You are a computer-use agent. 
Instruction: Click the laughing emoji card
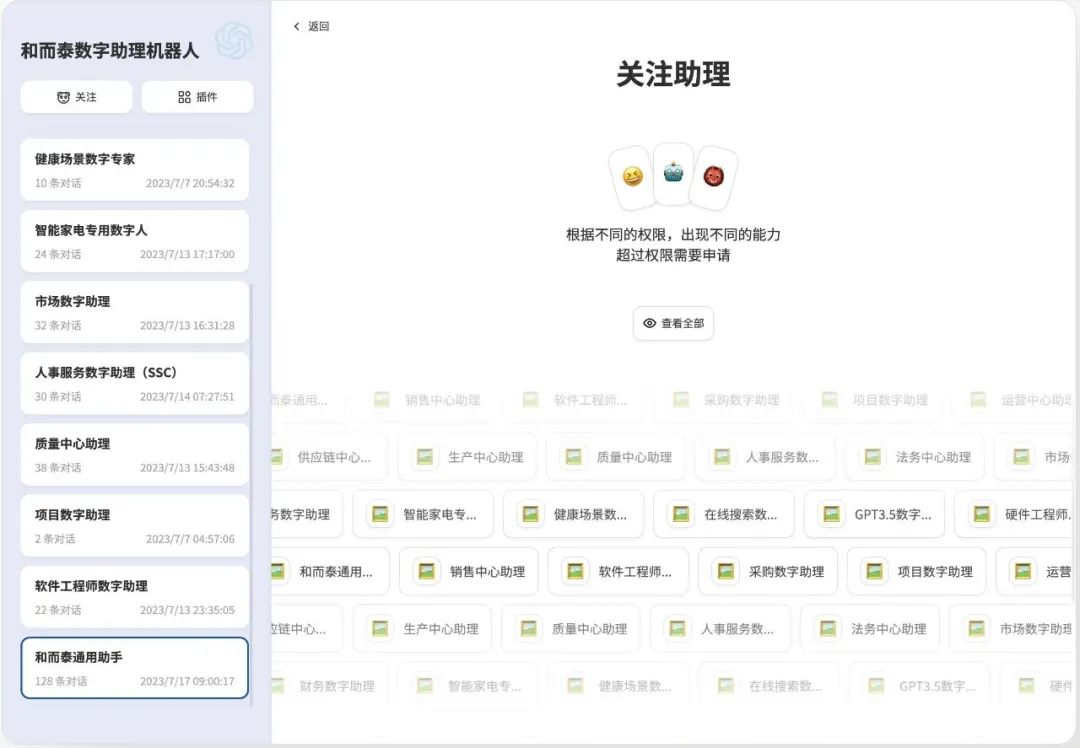(x=632, y=177)
